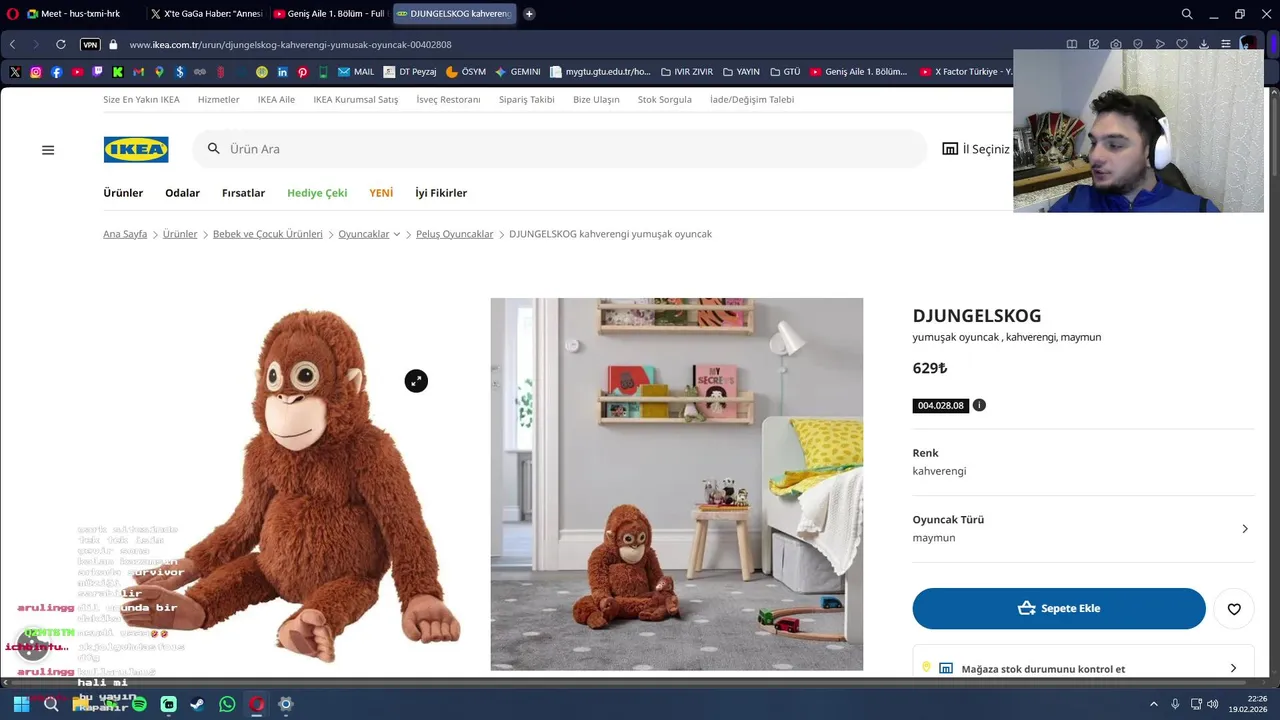The image size is (1280, 720).
Task: Open the İyi Fikirler menu
Action: 441,193
